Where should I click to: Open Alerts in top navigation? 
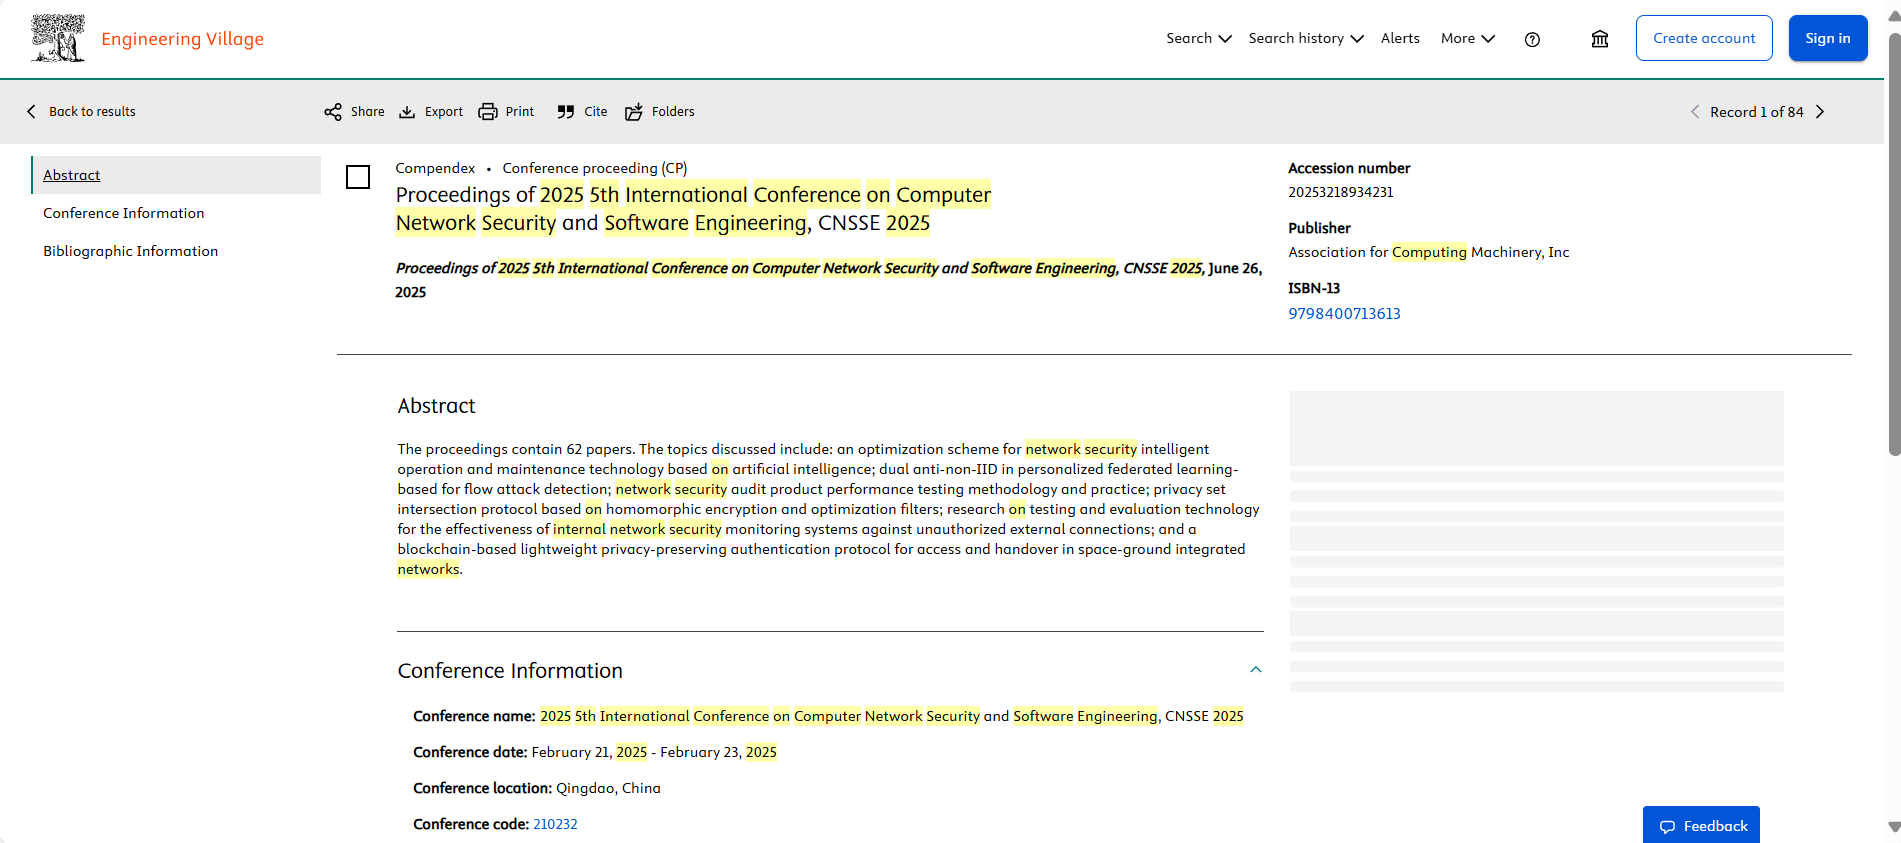[1400, 38]
